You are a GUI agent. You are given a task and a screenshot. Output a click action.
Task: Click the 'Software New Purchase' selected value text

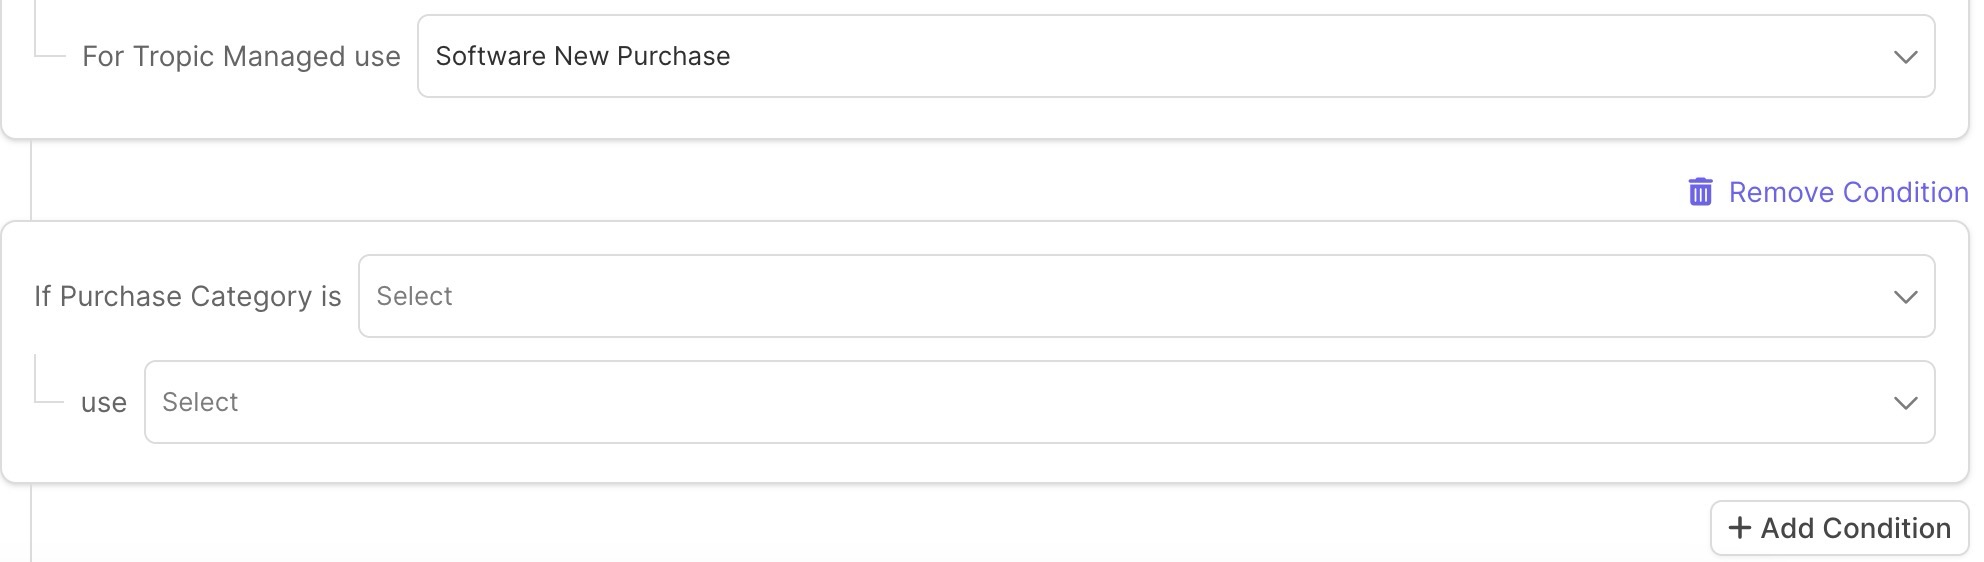click(583, 56)
